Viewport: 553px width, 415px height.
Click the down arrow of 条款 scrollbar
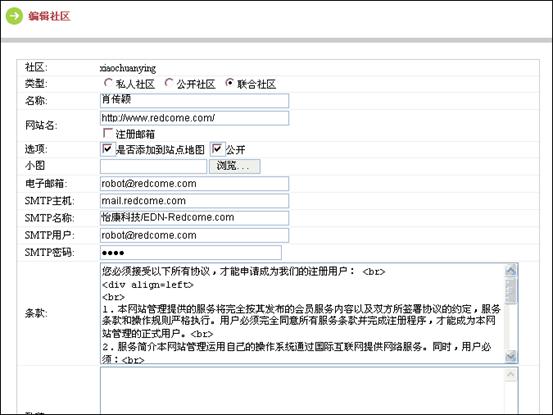coord(511,356)
